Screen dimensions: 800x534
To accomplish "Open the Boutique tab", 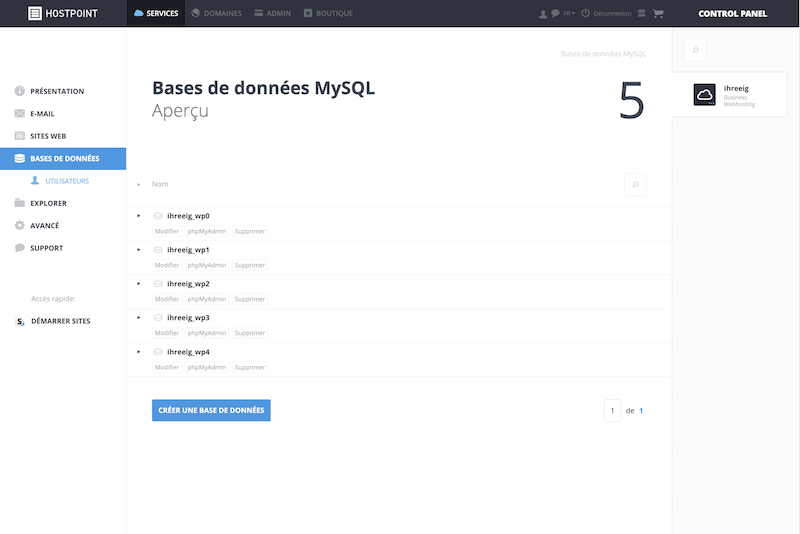I will (328, 13).
